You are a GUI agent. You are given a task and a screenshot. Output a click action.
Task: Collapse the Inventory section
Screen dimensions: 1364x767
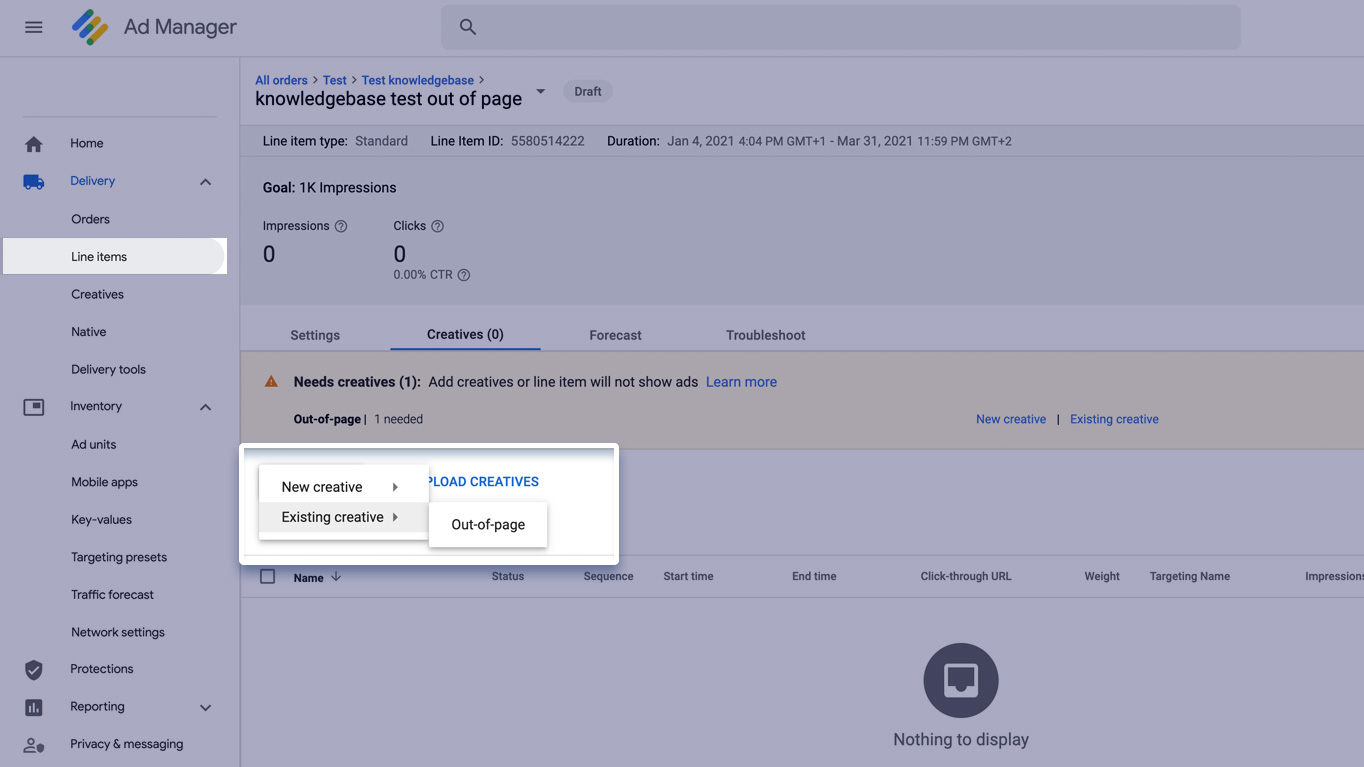(205, 407)
